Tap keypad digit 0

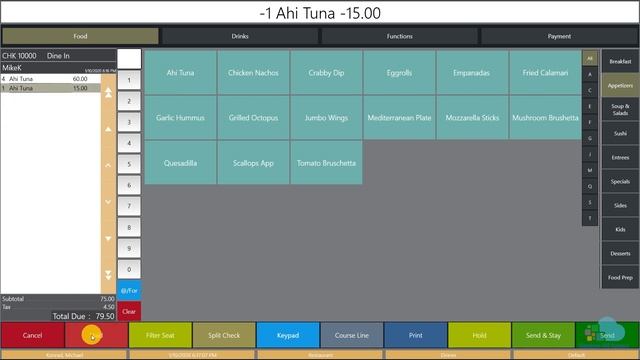(129, 269)
